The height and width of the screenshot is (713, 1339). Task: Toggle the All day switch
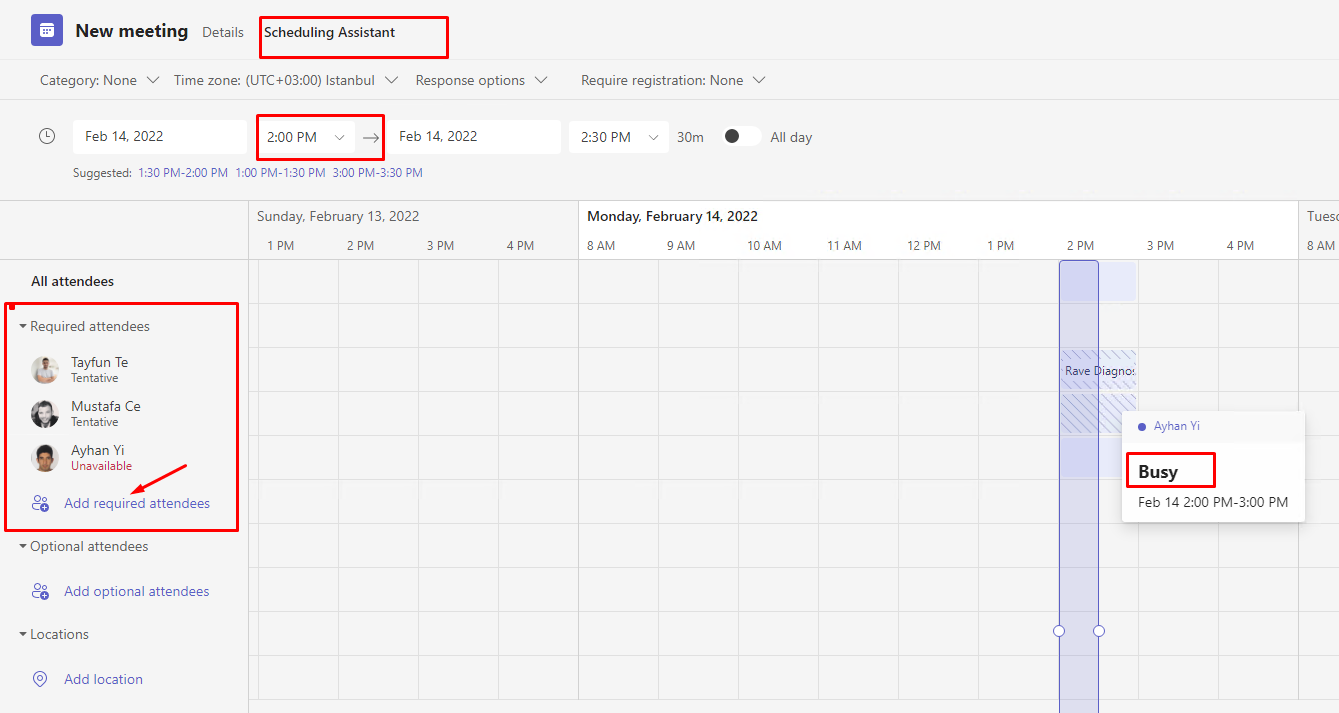(x=741, y=137)
